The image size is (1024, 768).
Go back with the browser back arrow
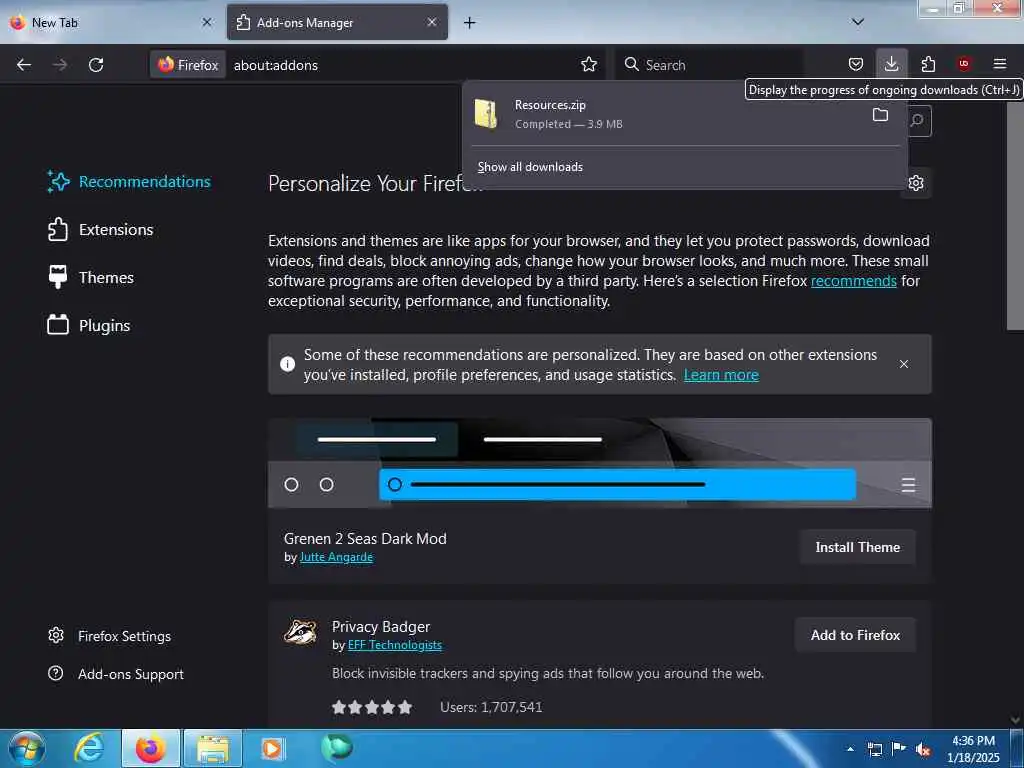click(x=24, y=65)
